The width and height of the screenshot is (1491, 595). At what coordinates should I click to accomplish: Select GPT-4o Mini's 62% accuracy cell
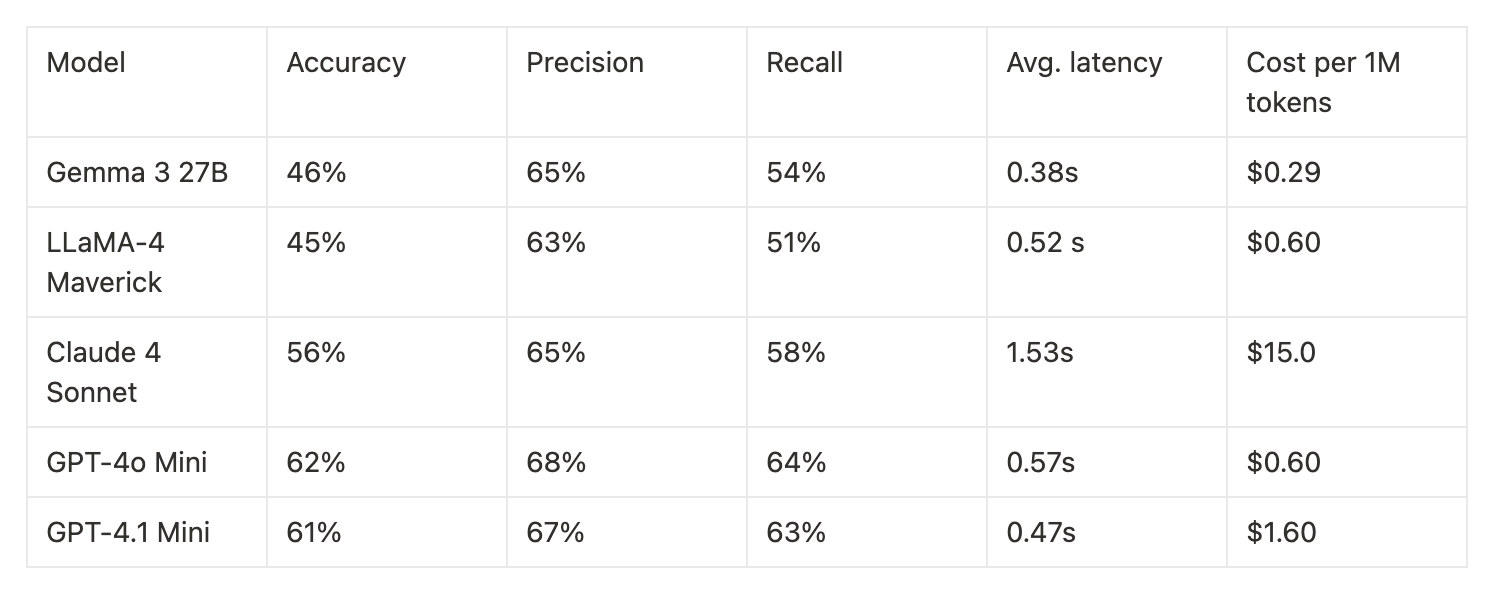(387, 462)
